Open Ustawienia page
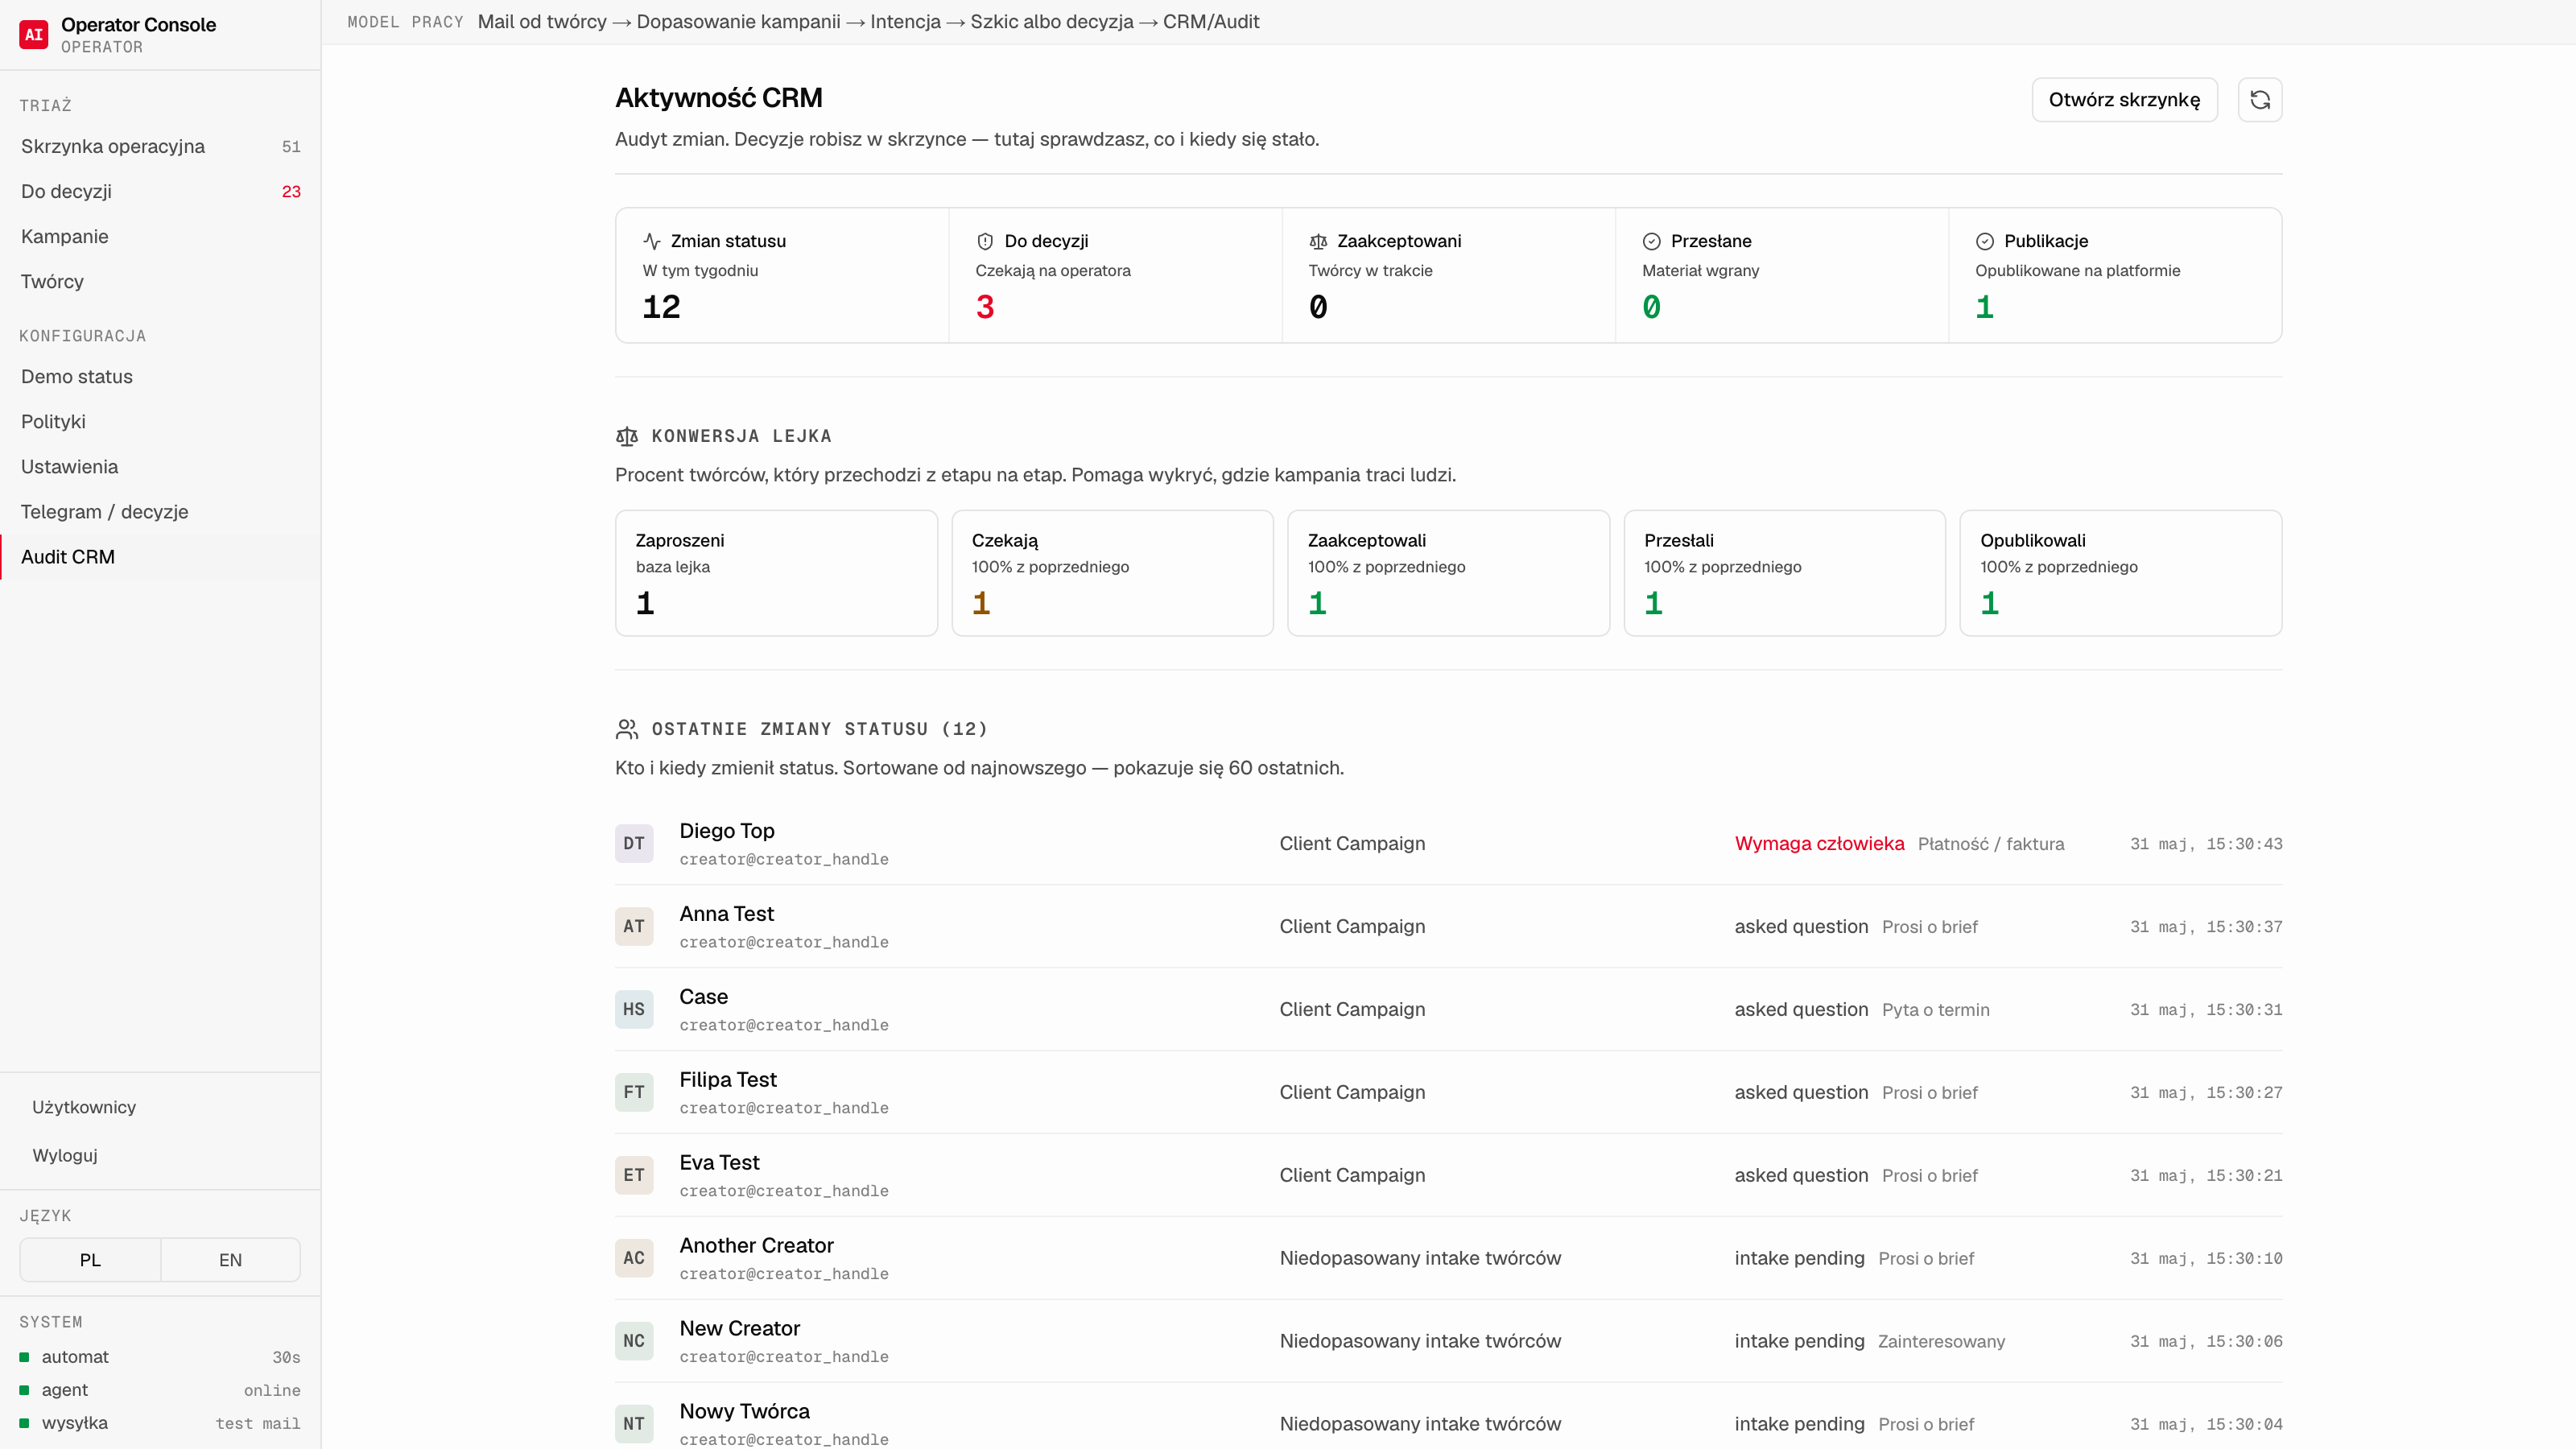Viewport: 2576px width, 1449px height. (x=160, y=466)
